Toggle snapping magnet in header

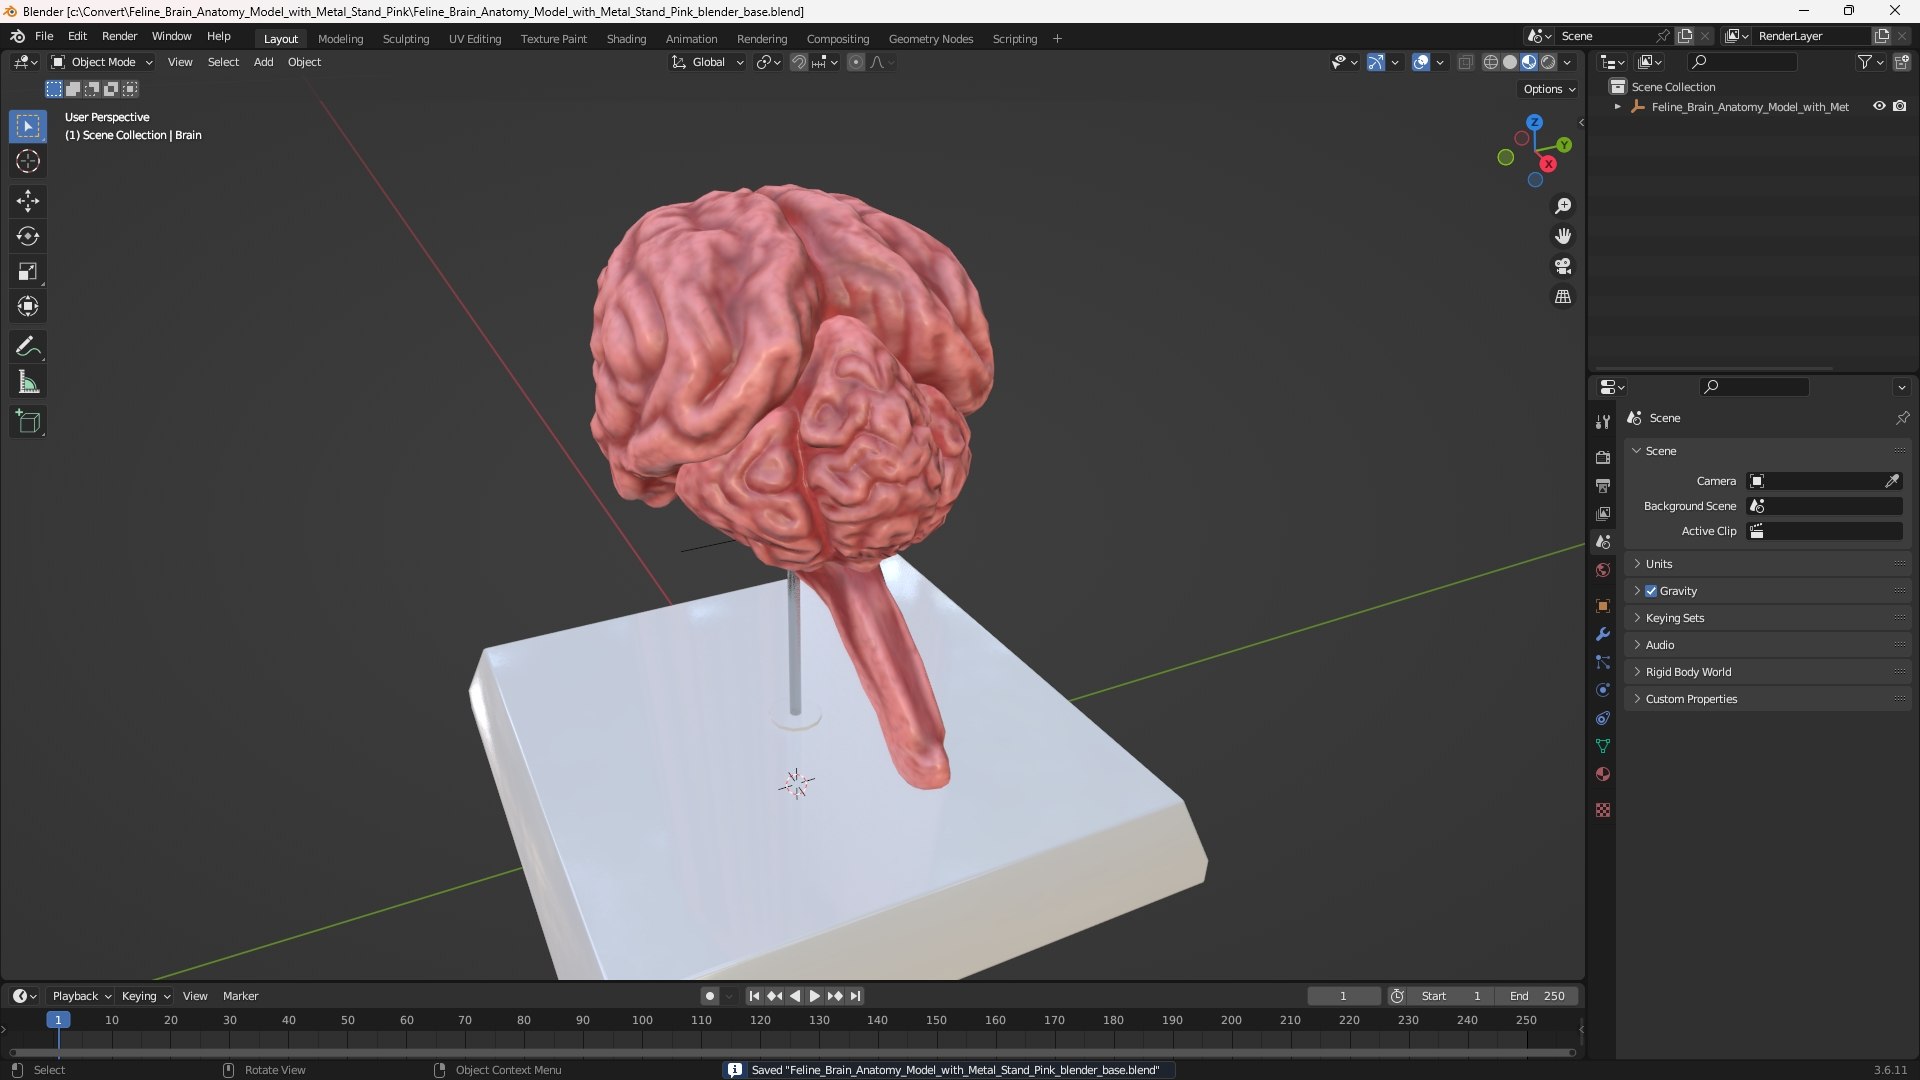799,62
